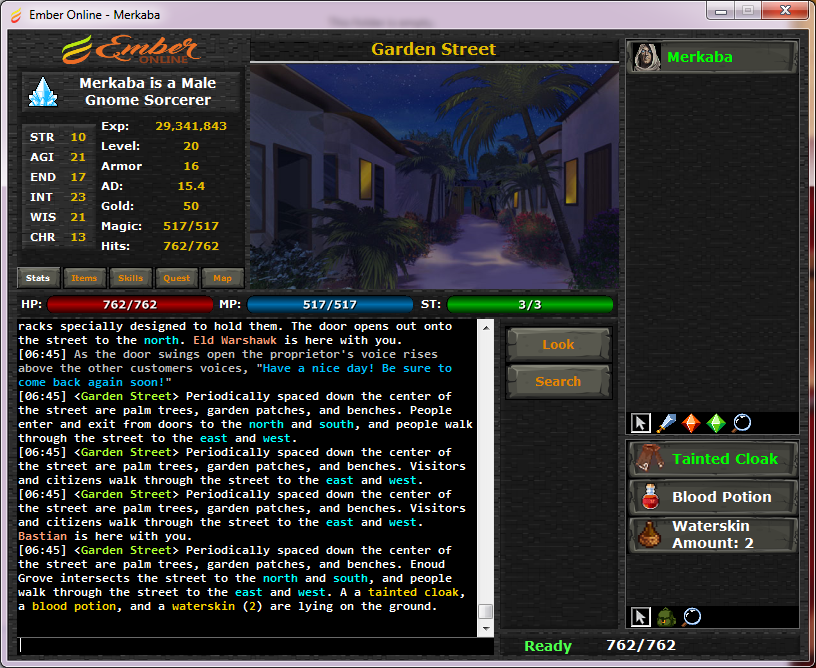
Task: Switch to the Skills tab
Action: 130,278
